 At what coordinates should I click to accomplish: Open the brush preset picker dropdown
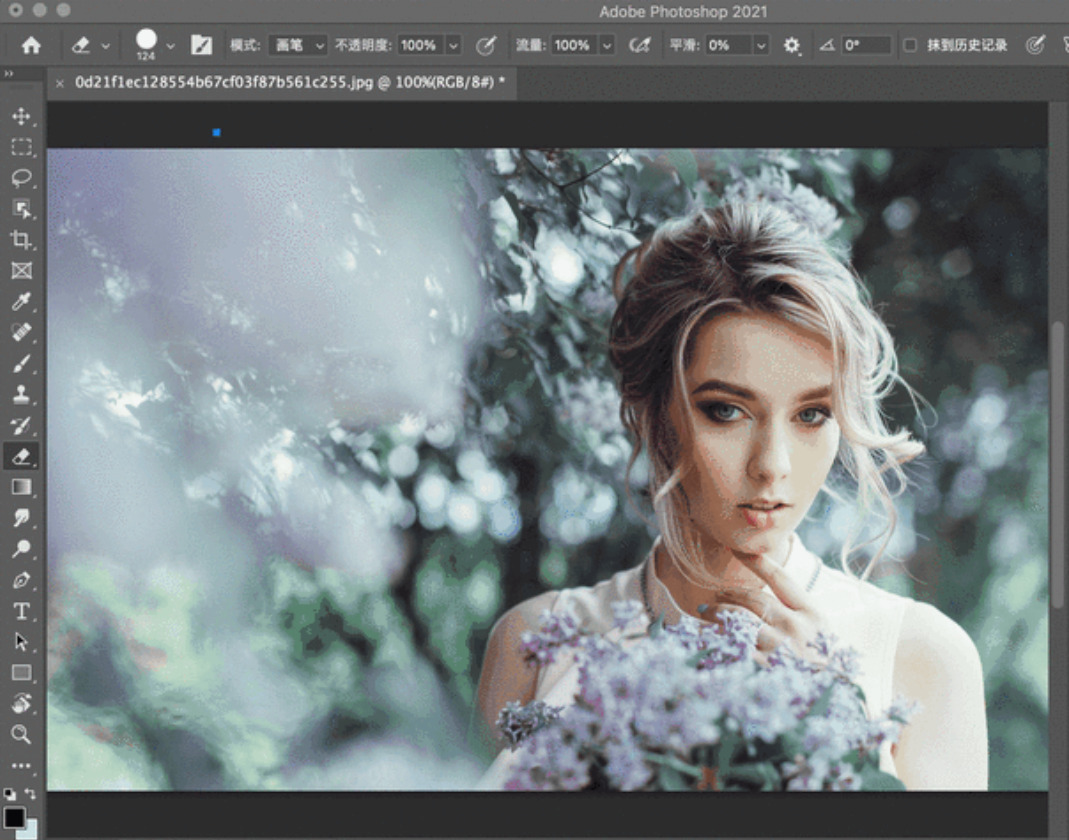[x=170, y=46]
